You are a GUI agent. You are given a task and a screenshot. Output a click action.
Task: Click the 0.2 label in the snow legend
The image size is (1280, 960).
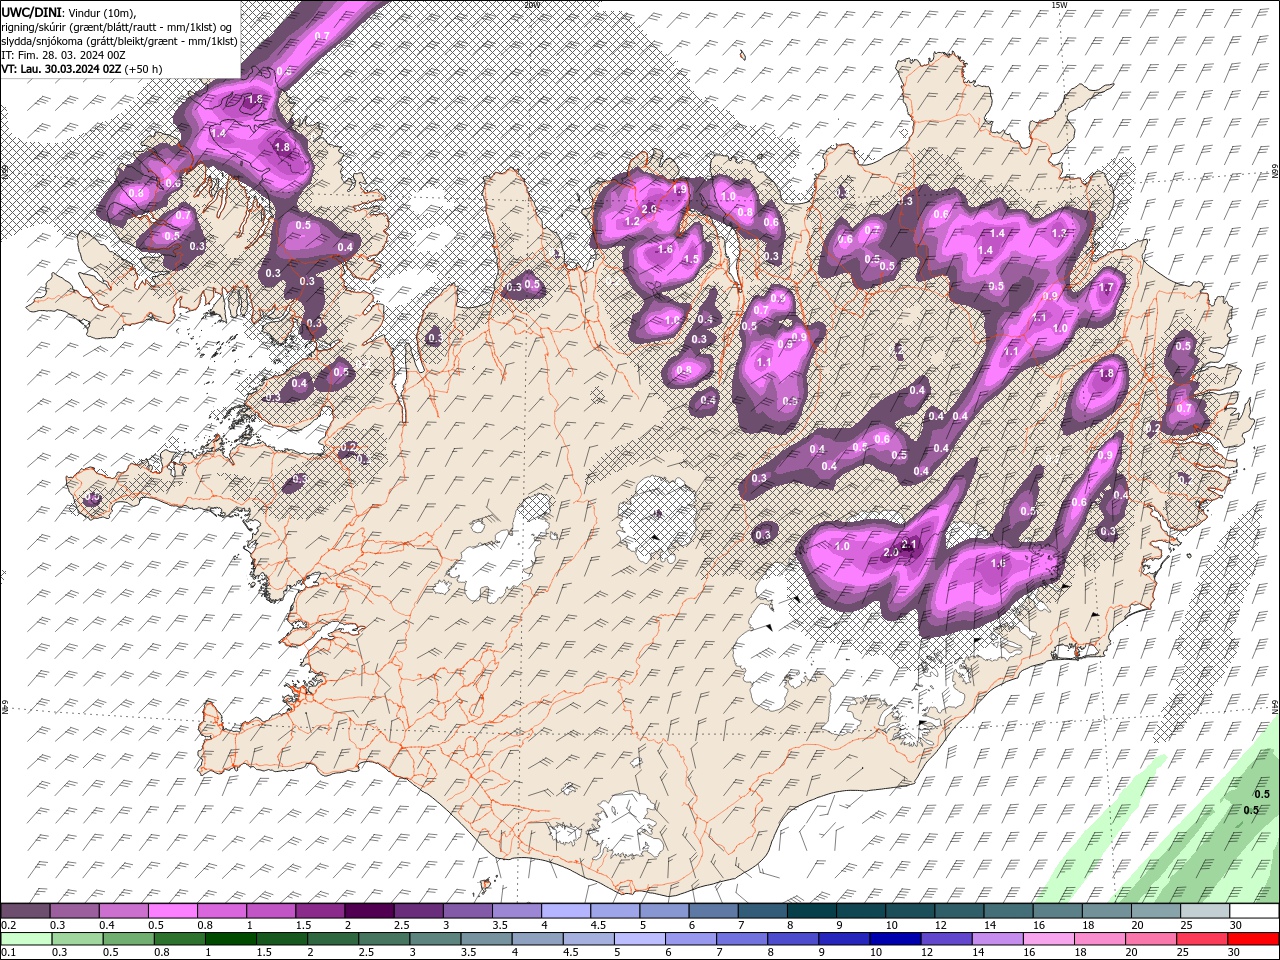(x=7, y=925)
